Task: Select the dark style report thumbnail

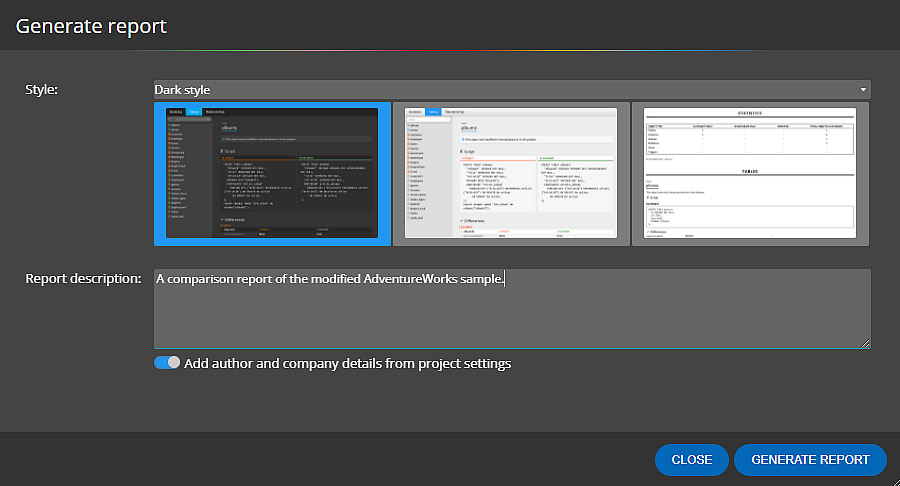Action: click(272, 174)
